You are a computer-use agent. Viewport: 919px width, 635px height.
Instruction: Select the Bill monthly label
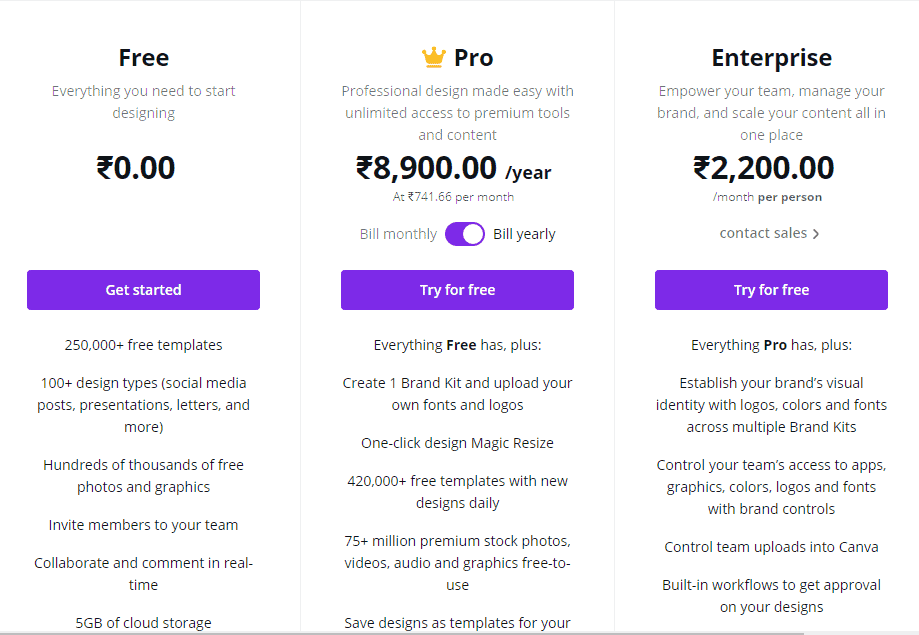point(398,234)
